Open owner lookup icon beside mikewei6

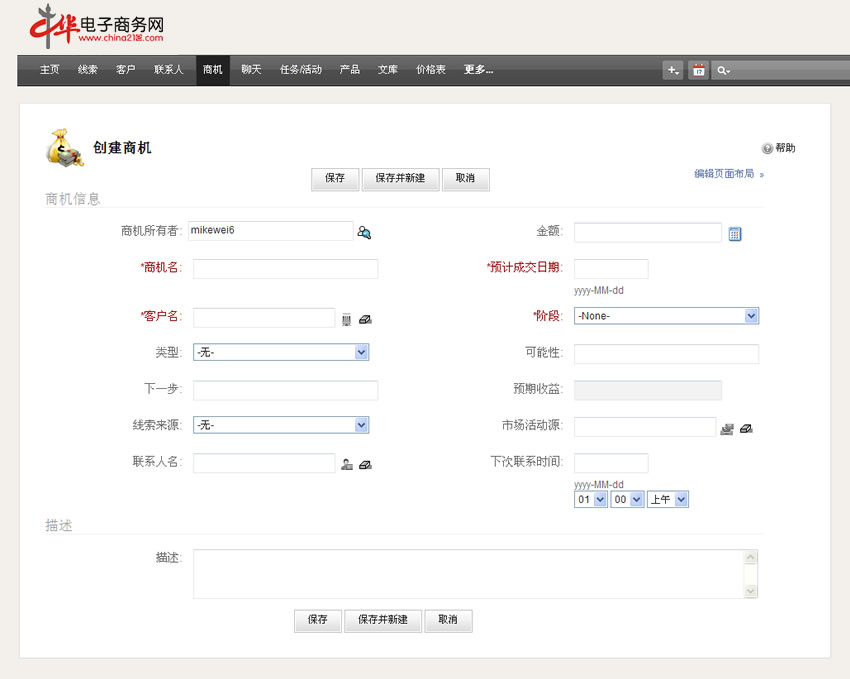[364, 233]
